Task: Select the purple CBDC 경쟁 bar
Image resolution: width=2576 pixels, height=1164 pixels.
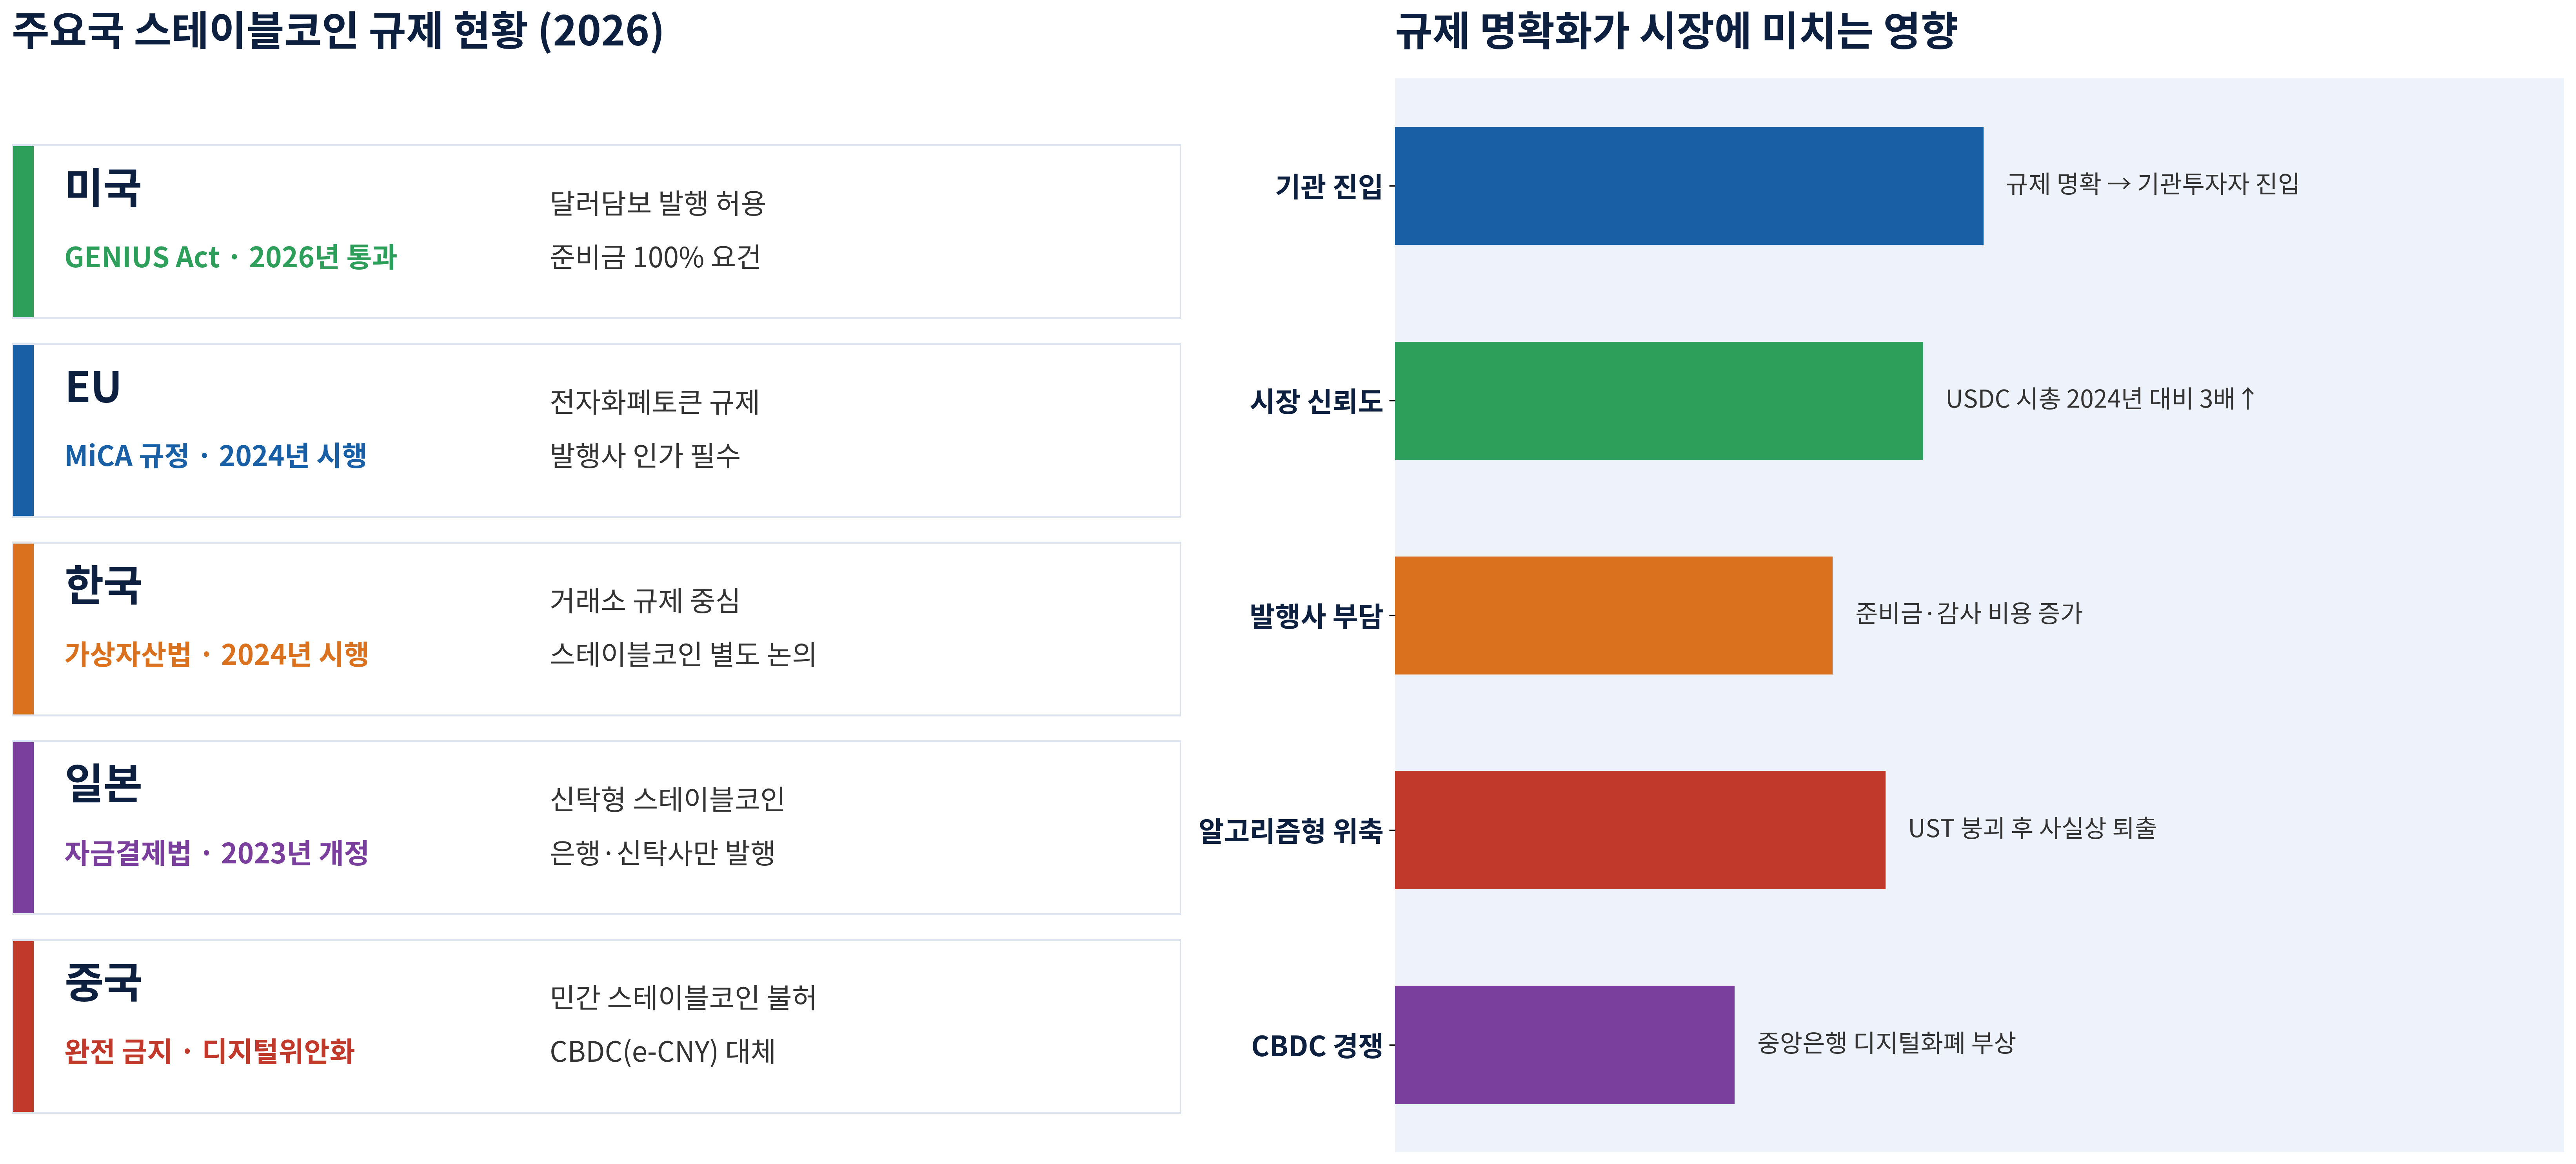Action: tap(1564, 1045)
